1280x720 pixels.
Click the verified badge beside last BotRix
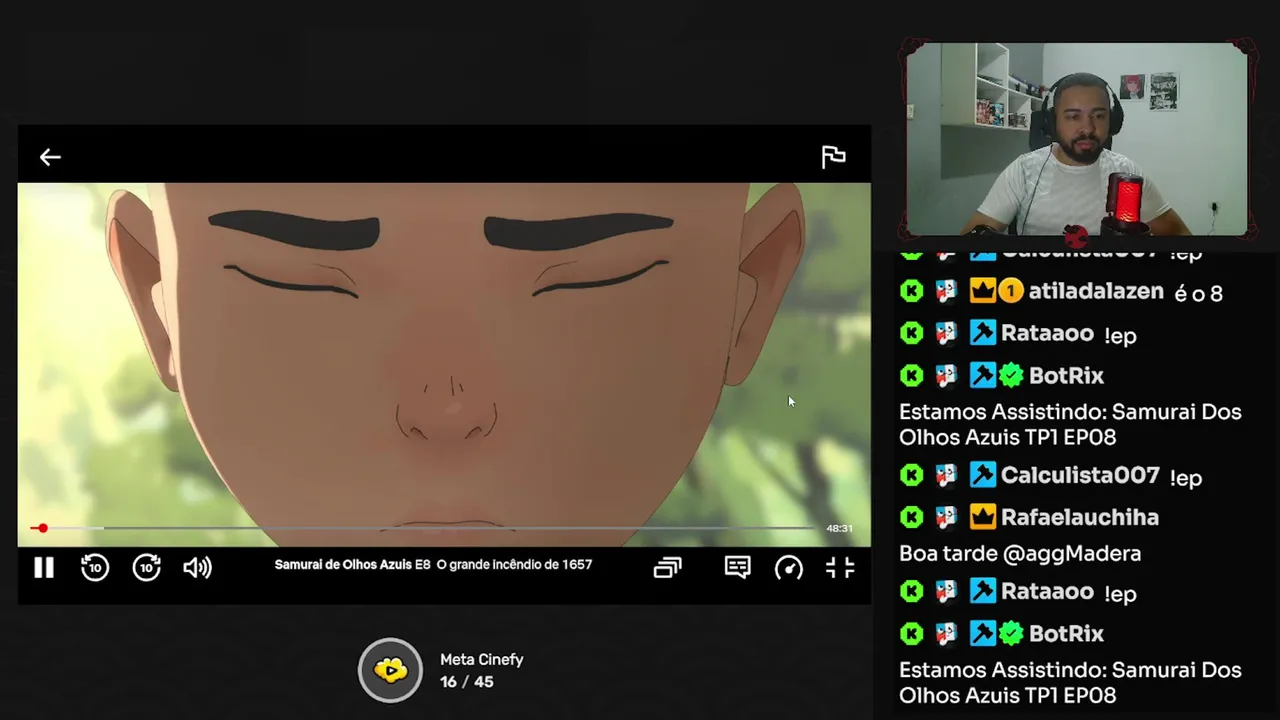coord(1011,633)
